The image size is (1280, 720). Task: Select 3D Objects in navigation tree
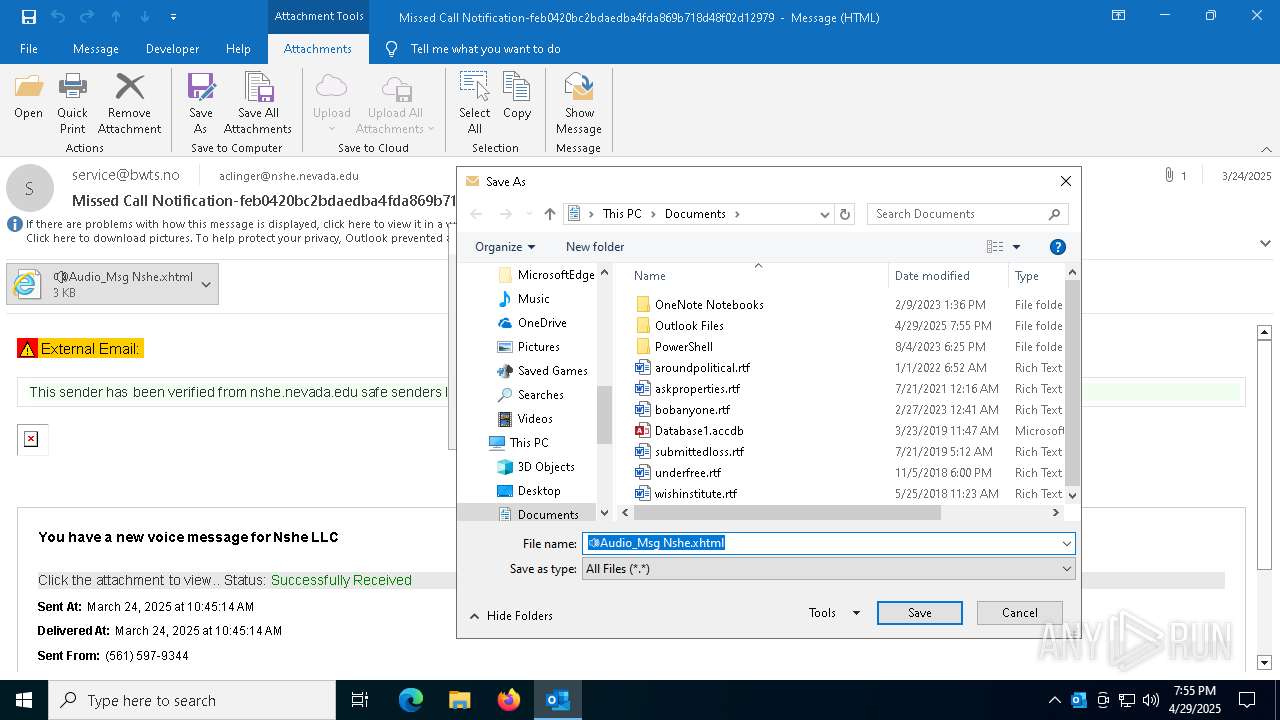[546, 467]
